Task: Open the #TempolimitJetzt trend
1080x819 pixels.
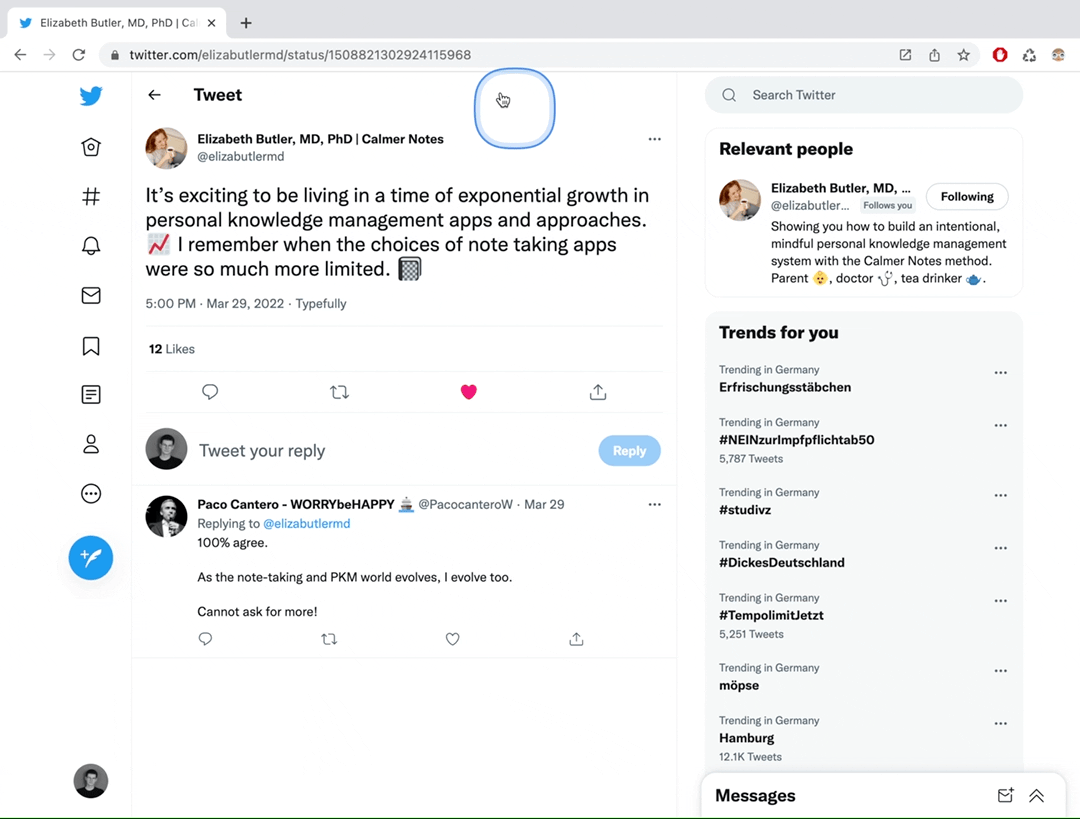Action: click(771, 616)
